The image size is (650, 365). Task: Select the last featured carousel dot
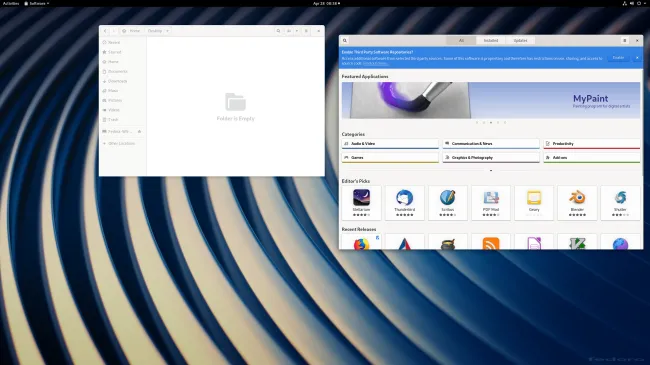(x=505, y=122)
